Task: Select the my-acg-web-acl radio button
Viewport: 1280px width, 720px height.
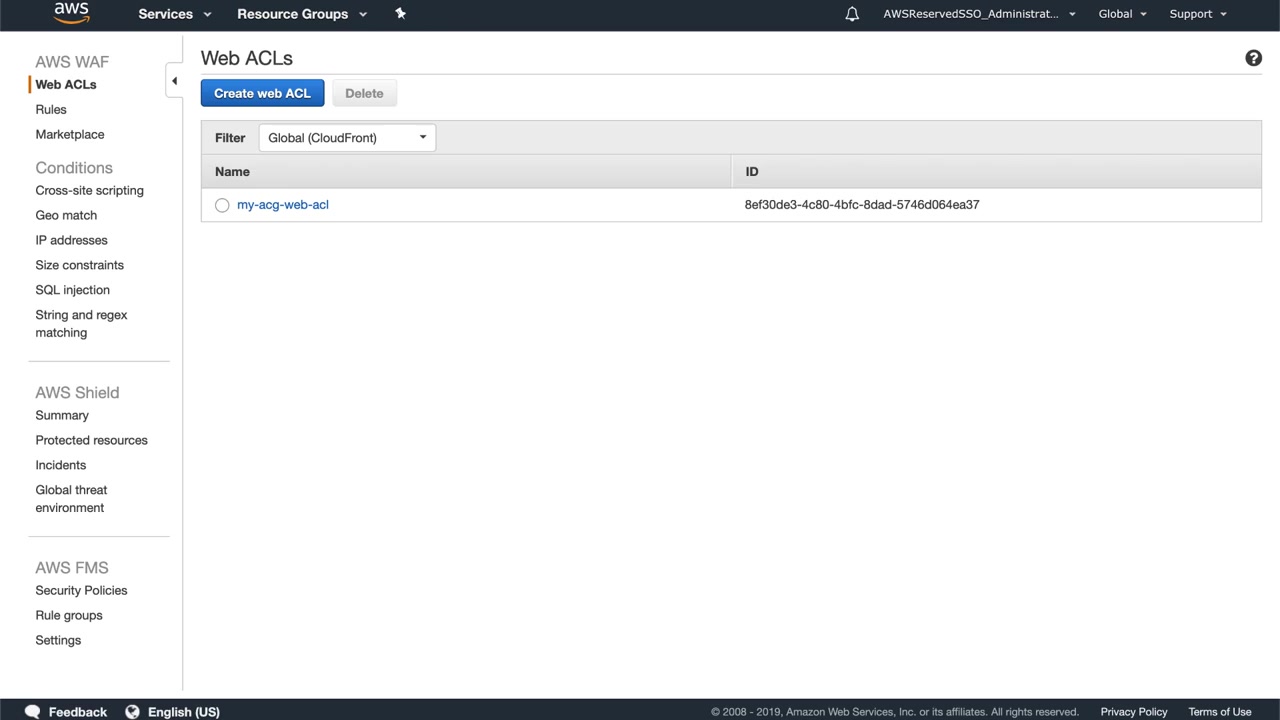Action: [x=222, y=205]
